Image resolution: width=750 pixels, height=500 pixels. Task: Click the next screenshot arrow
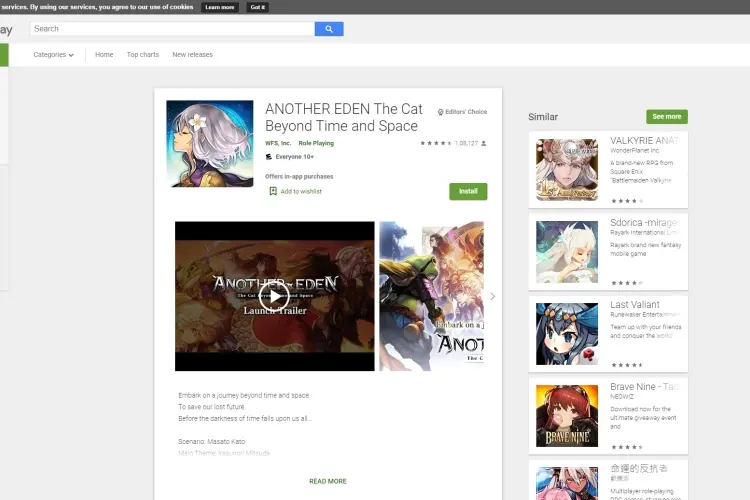(x=493, y=297)
